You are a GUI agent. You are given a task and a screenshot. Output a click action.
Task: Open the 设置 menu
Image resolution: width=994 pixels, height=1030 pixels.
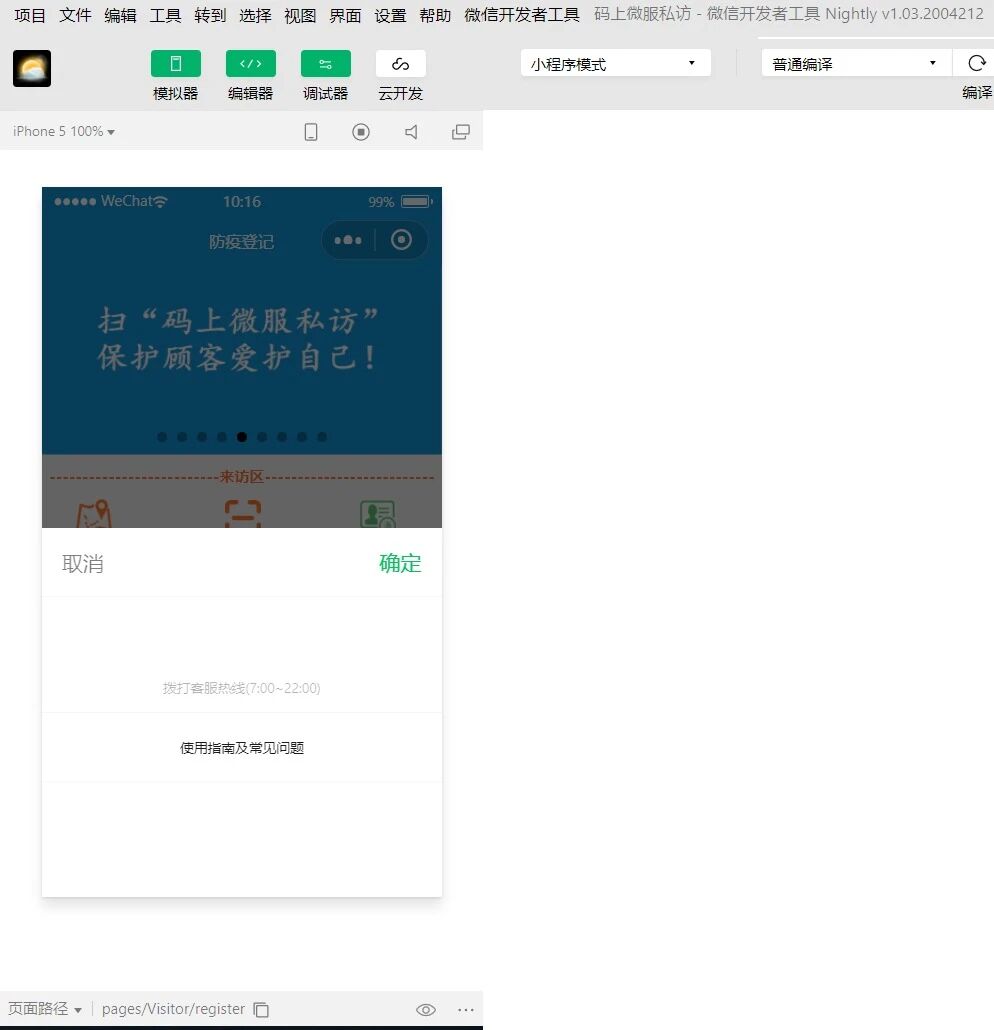pyautogui.click(x=390, y=15)
